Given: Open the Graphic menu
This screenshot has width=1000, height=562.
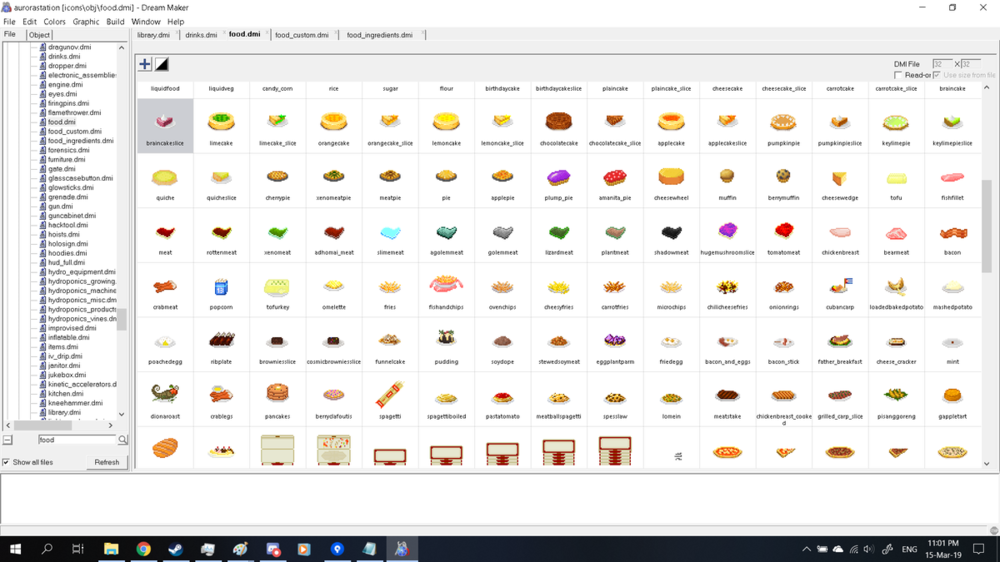Looking at the screenshot, I should tap(86, 22).
